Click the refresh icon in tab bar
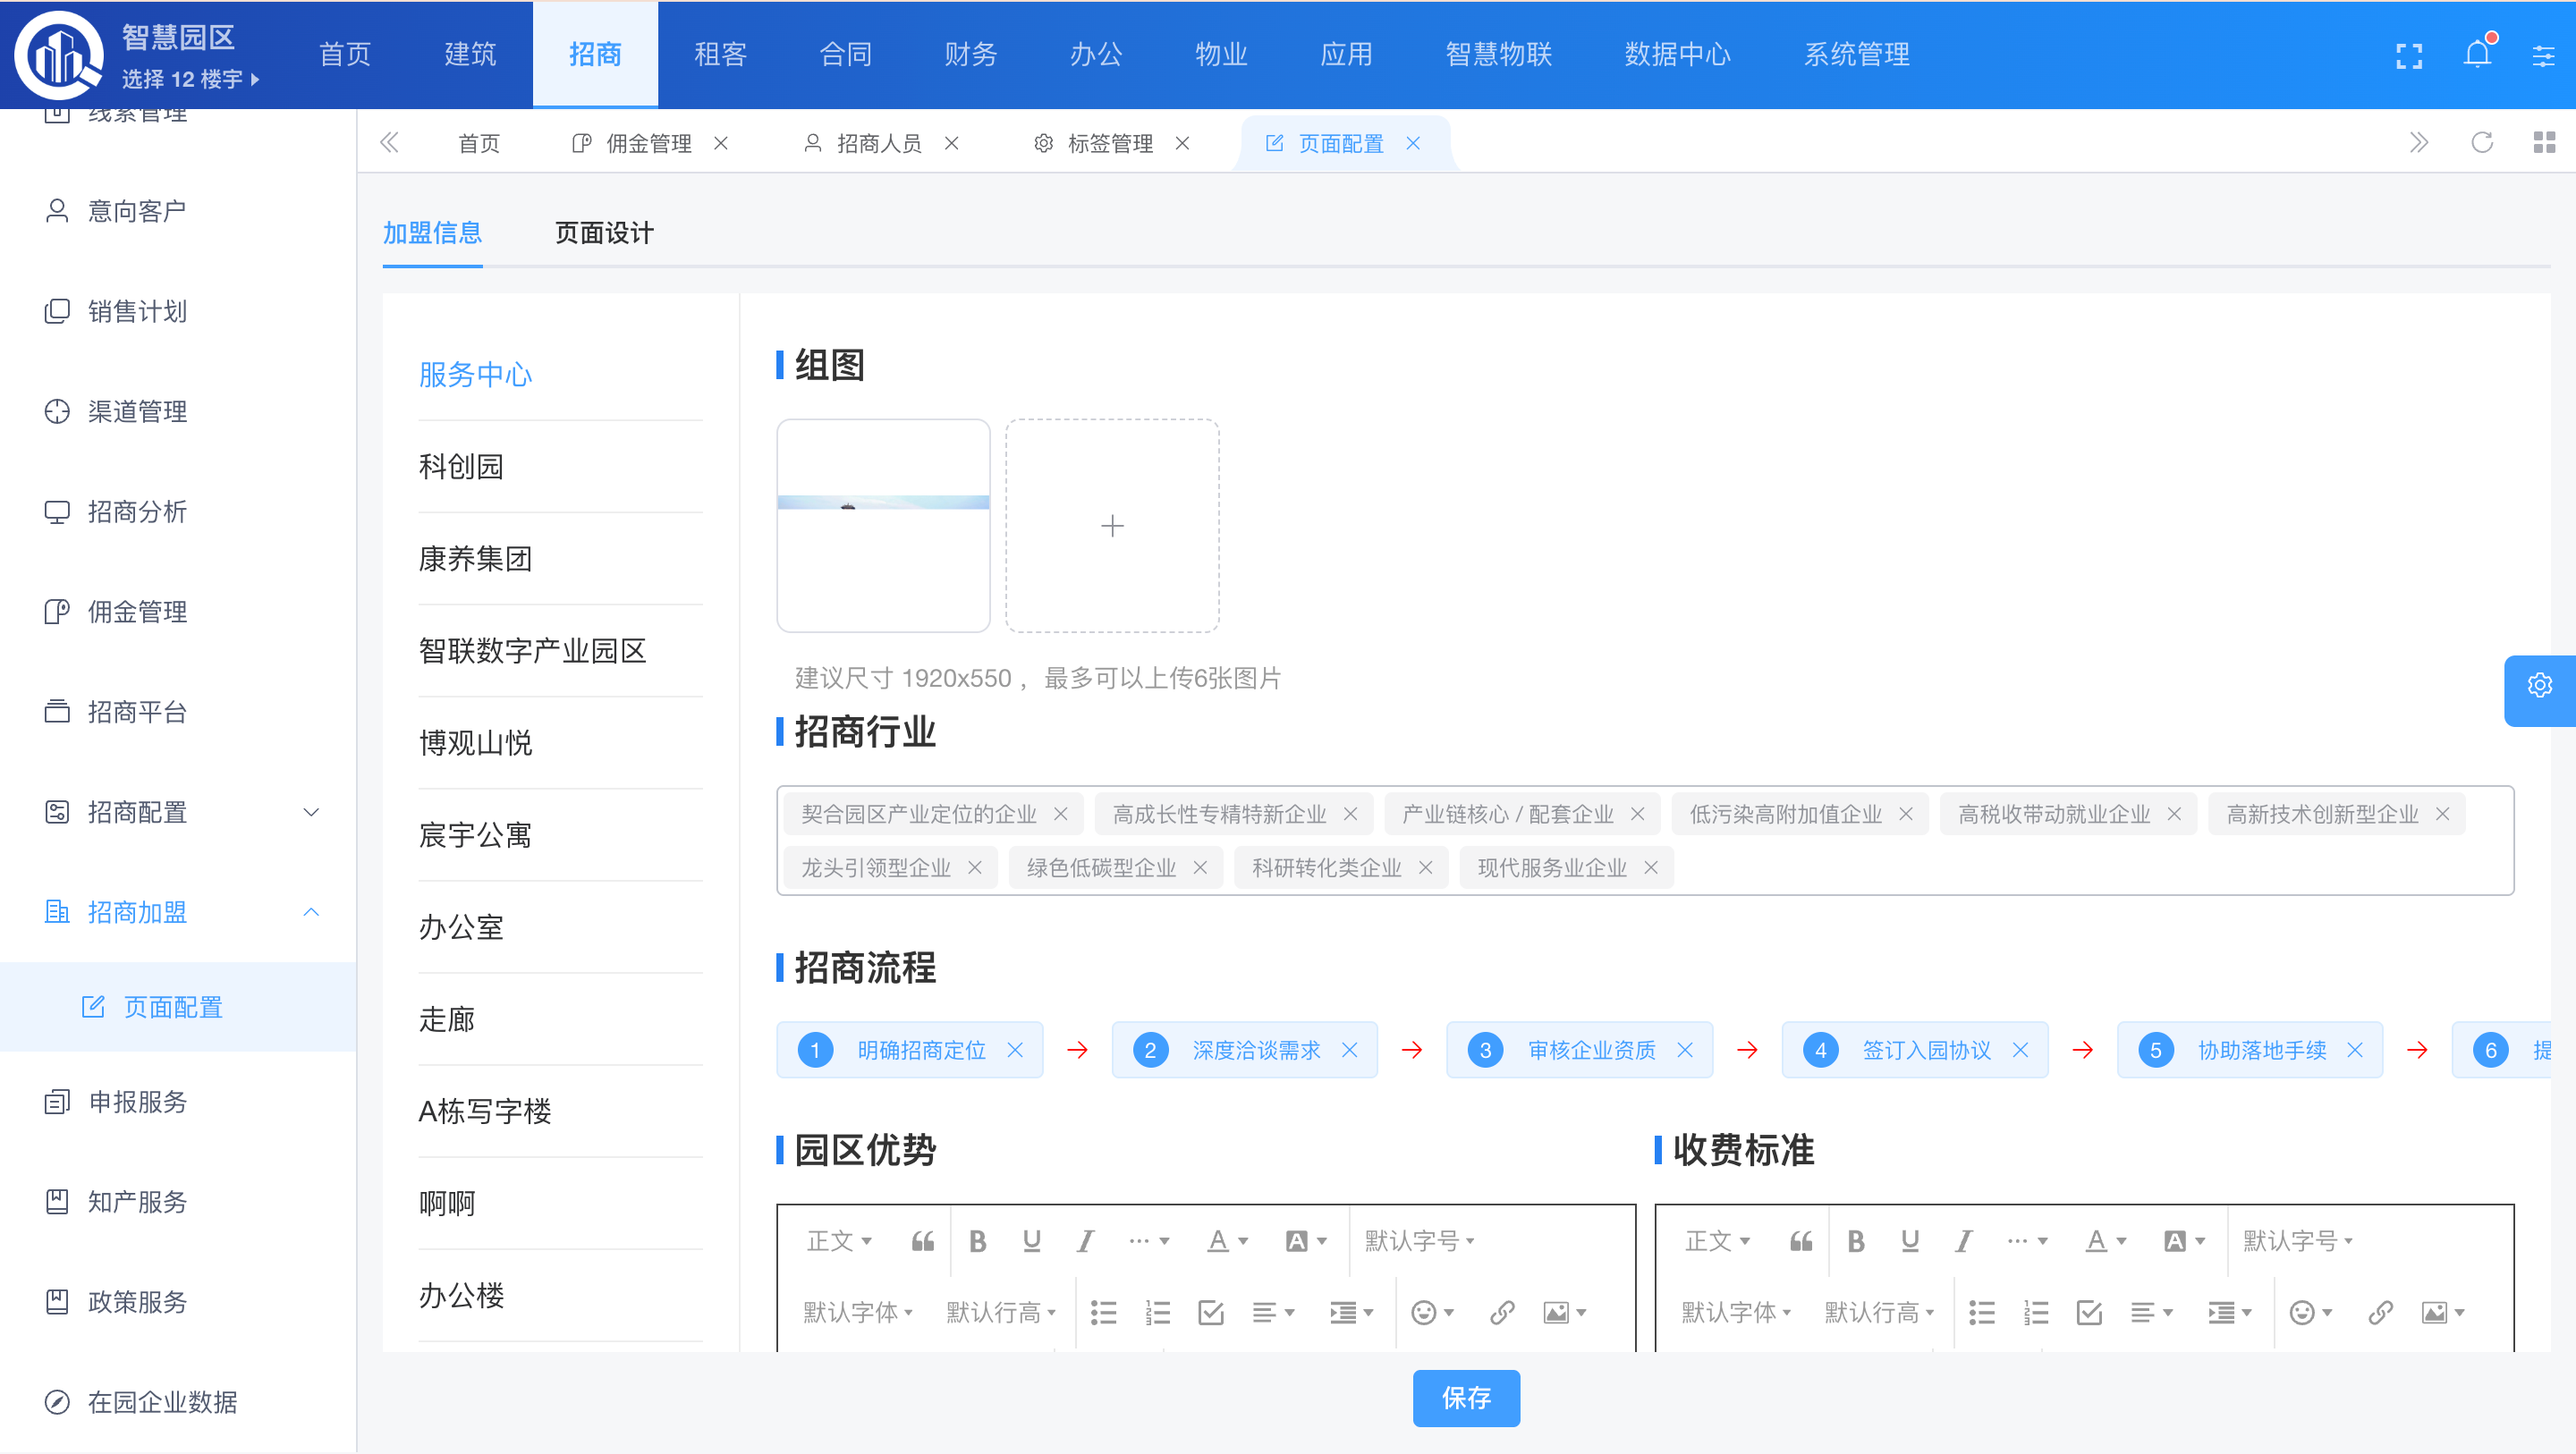The height and width of the screenshot is (1454, 2576). (2482, 143)
